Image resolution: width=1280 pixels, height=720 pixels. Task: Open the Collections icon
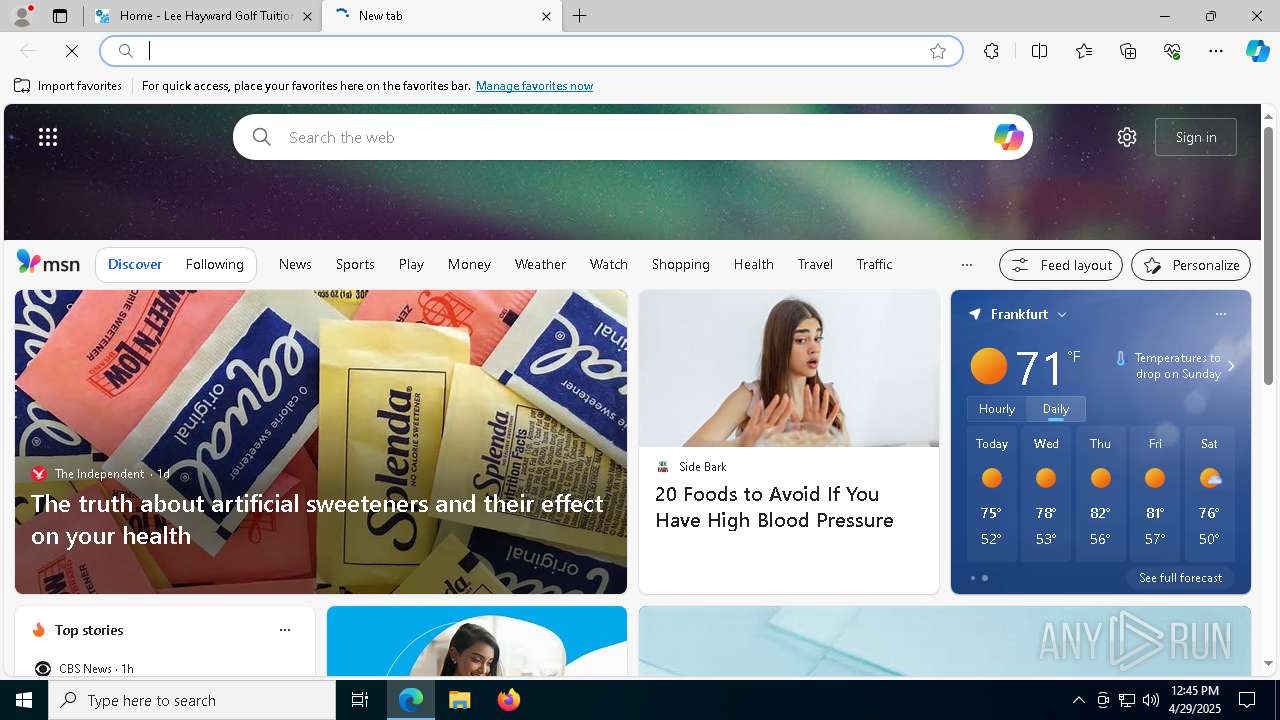coord(1128,51)
